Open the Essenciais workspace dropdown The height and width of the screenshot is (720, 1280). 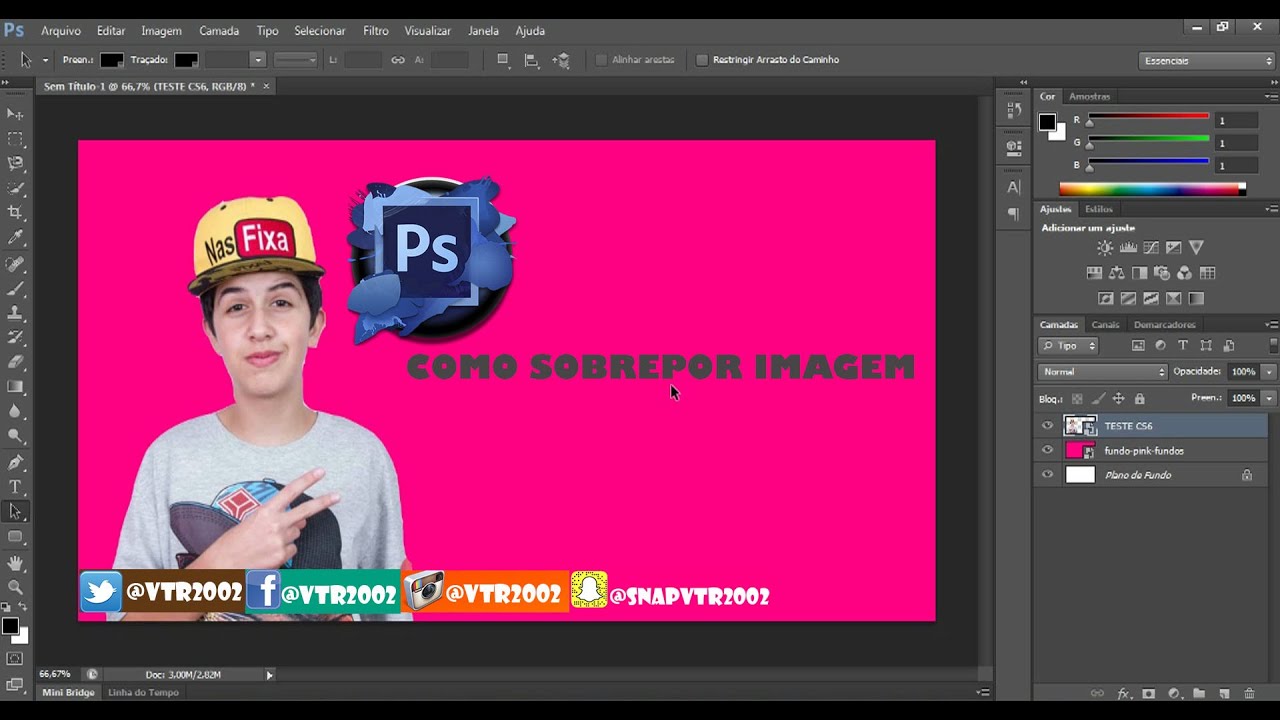point(1208,61)
